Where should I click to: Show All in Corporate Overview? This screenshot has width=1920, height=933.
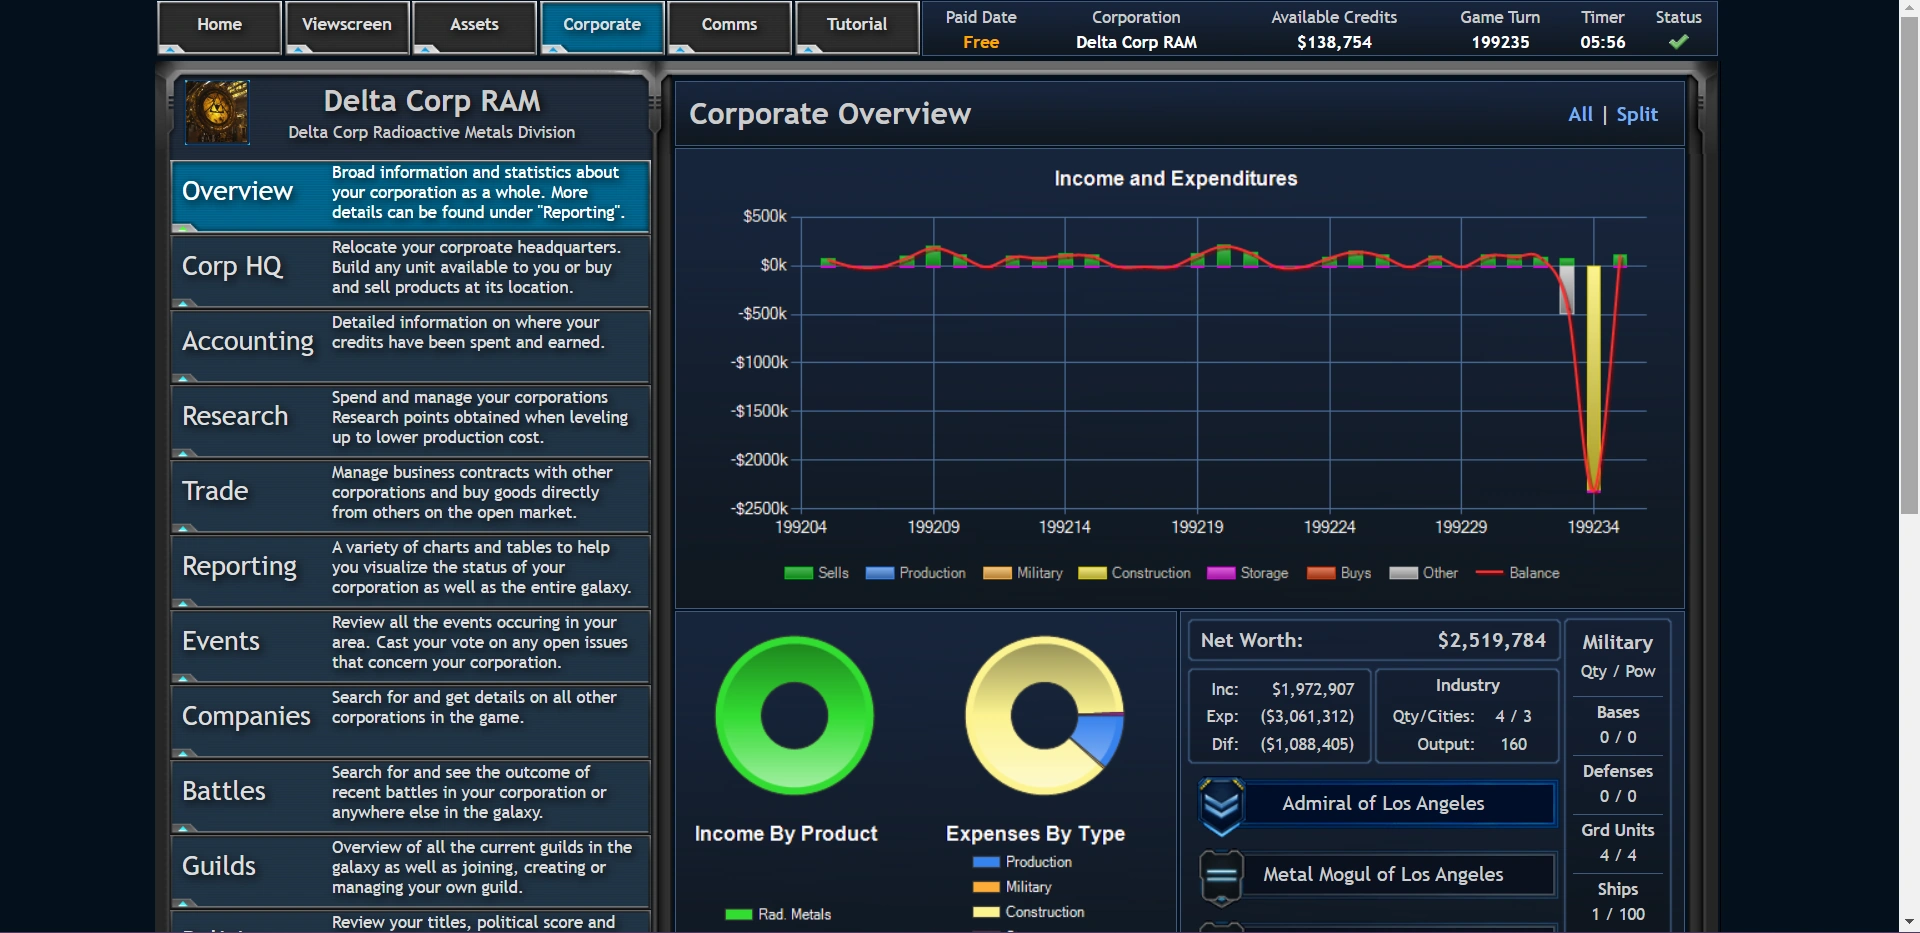click(1580, 114)
